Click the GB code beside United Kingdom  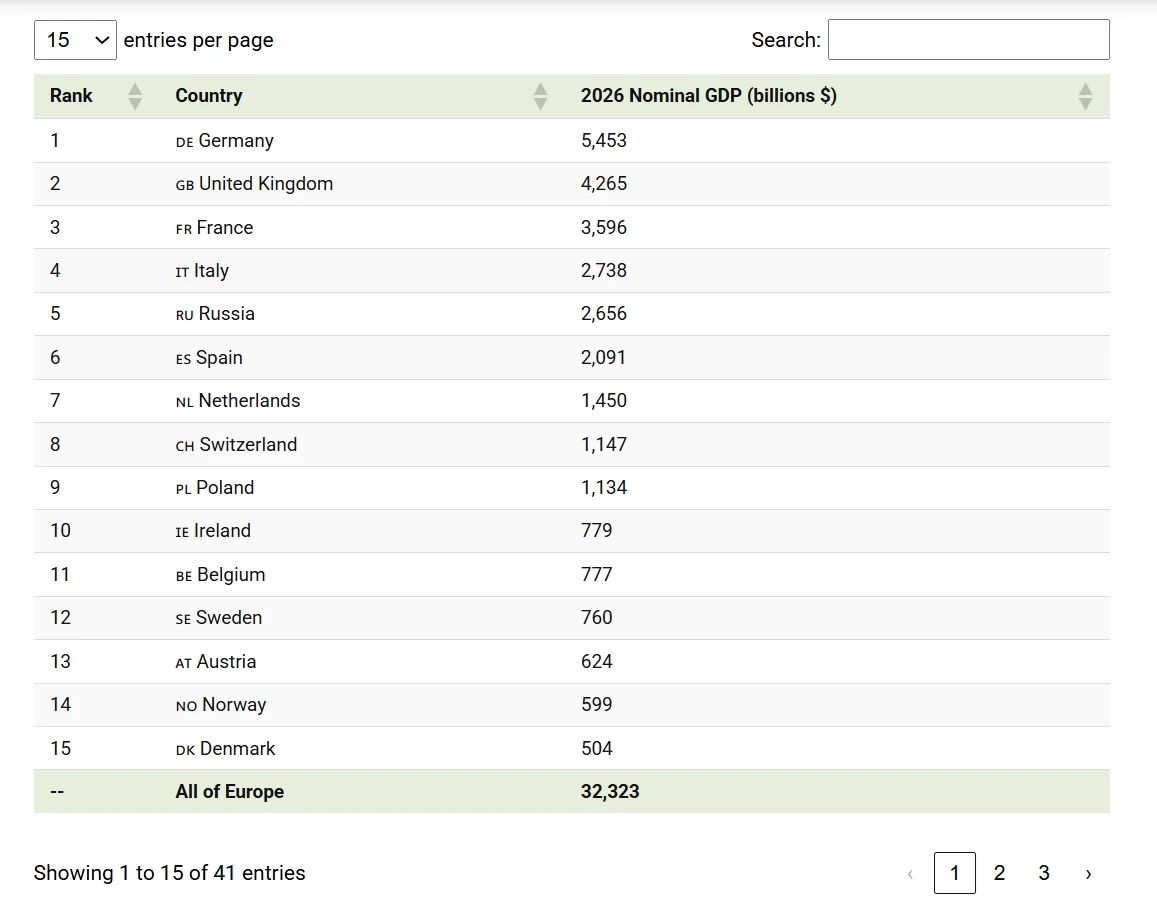tap(184, 185)
